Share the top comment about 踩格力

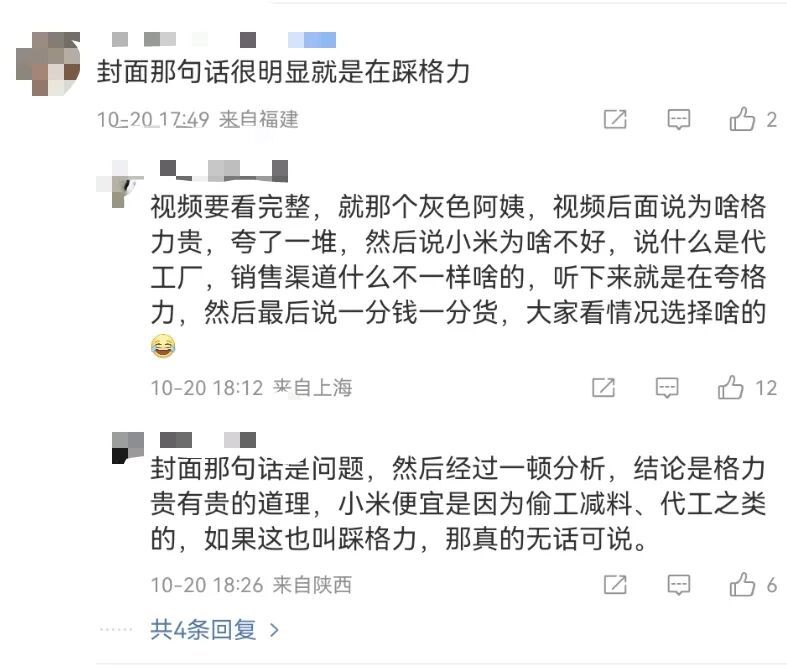point(615,120)
